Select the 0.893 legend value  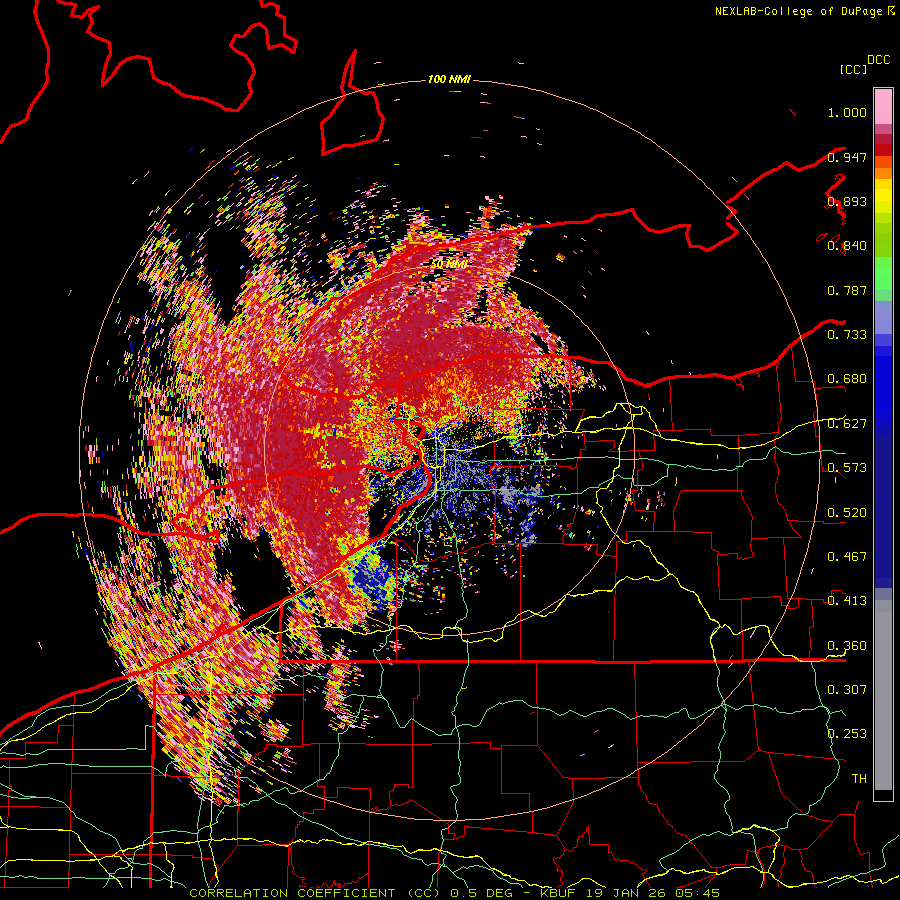point(847,201)
